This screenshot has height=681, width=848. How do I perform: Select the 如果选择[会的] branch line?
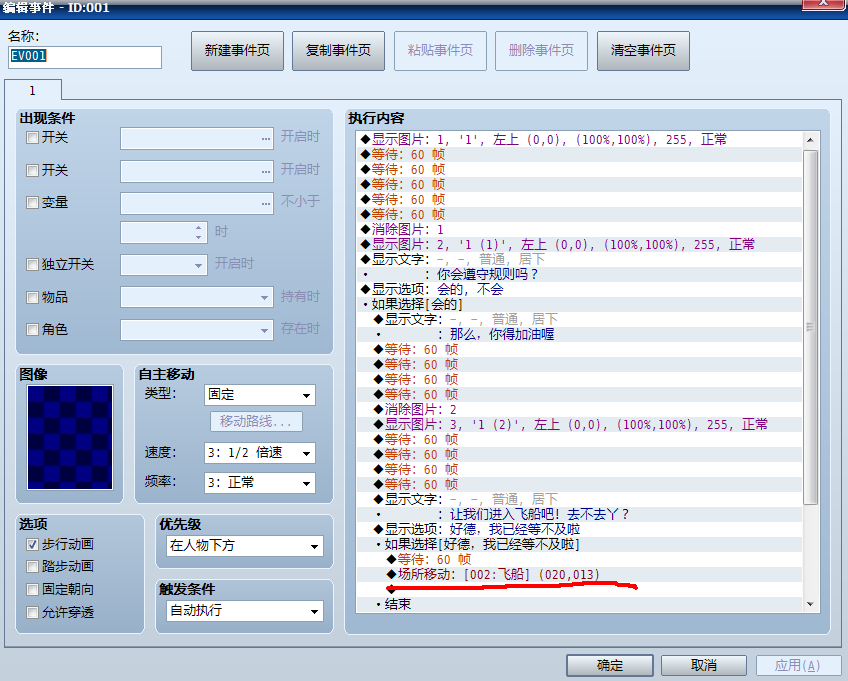coord(580,305)
